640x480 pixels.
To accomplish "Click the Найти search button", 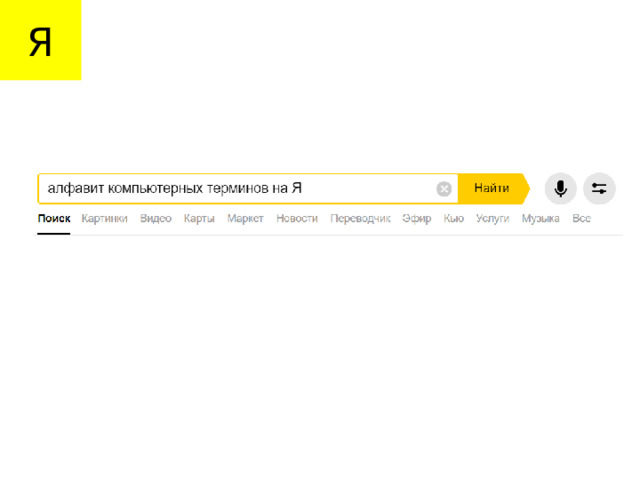I will 493,188.
